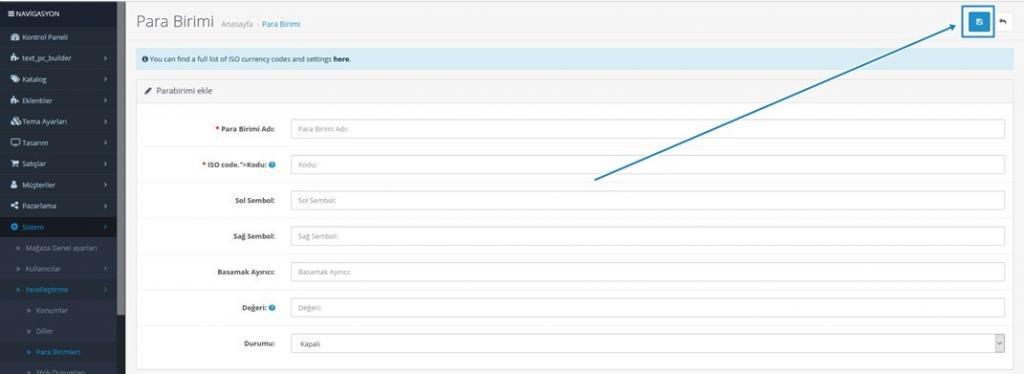The width and height of the screenshot is (1024, 374).
Task: Click the blue save icon button
Action: (978, 23)
